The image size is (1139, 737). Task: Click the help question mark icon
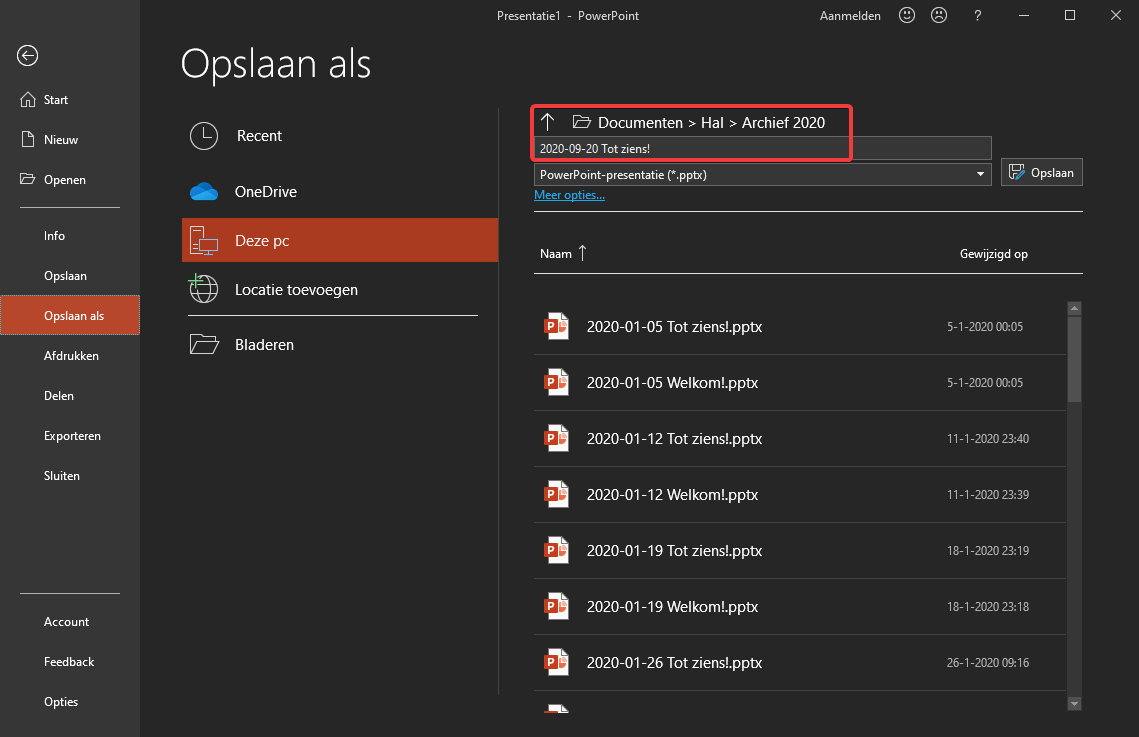click(978, 15)
